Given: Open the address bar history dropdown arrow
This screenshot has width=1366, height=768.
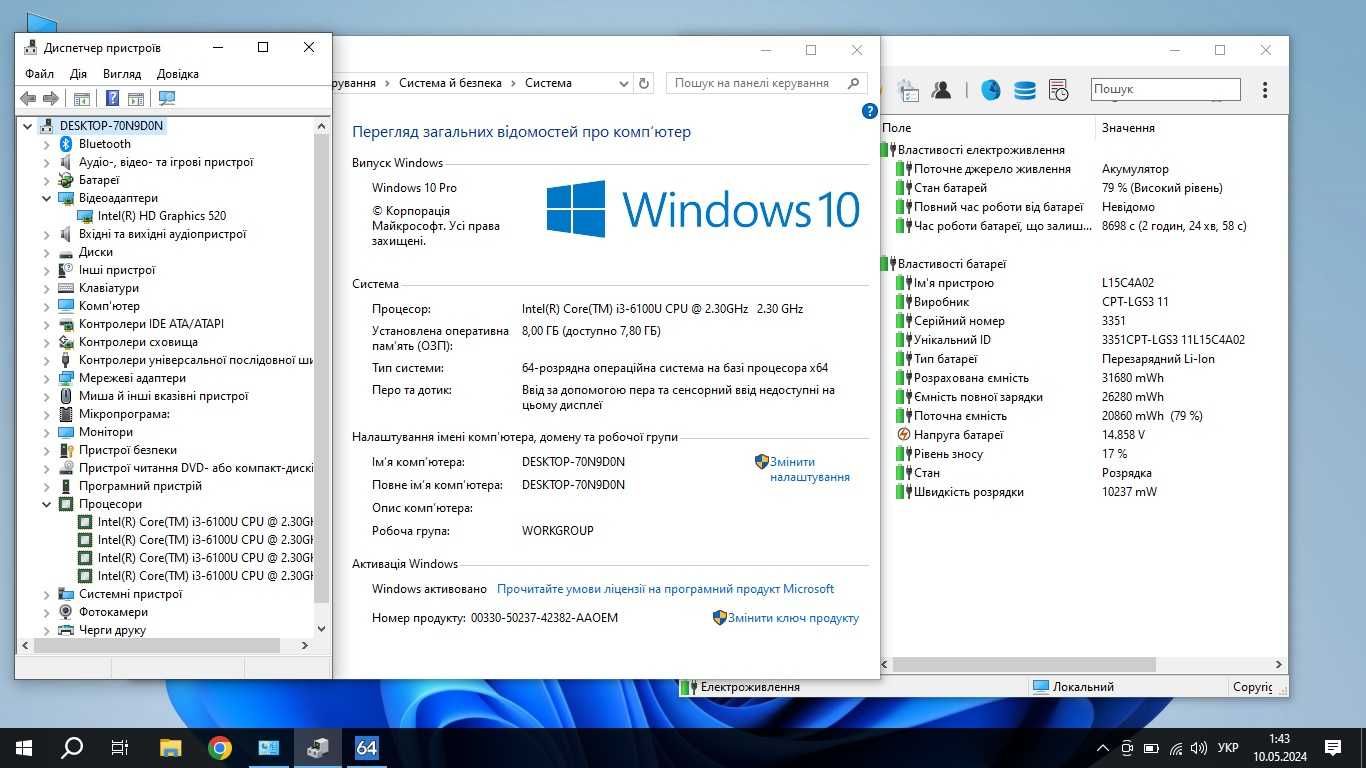Looking at the screenshot, I should 623,83.
